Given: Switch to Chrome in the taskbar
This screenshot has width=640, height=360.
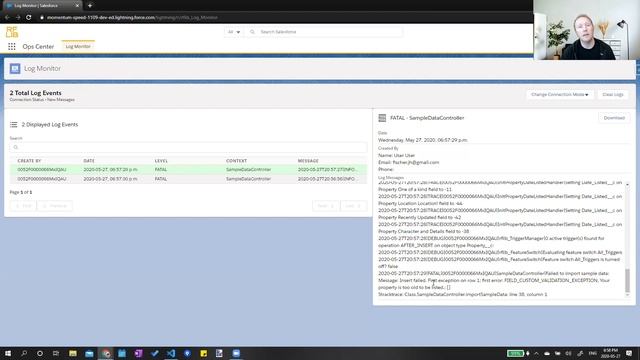Looking at the screenshot, I should tap(106, 353).
